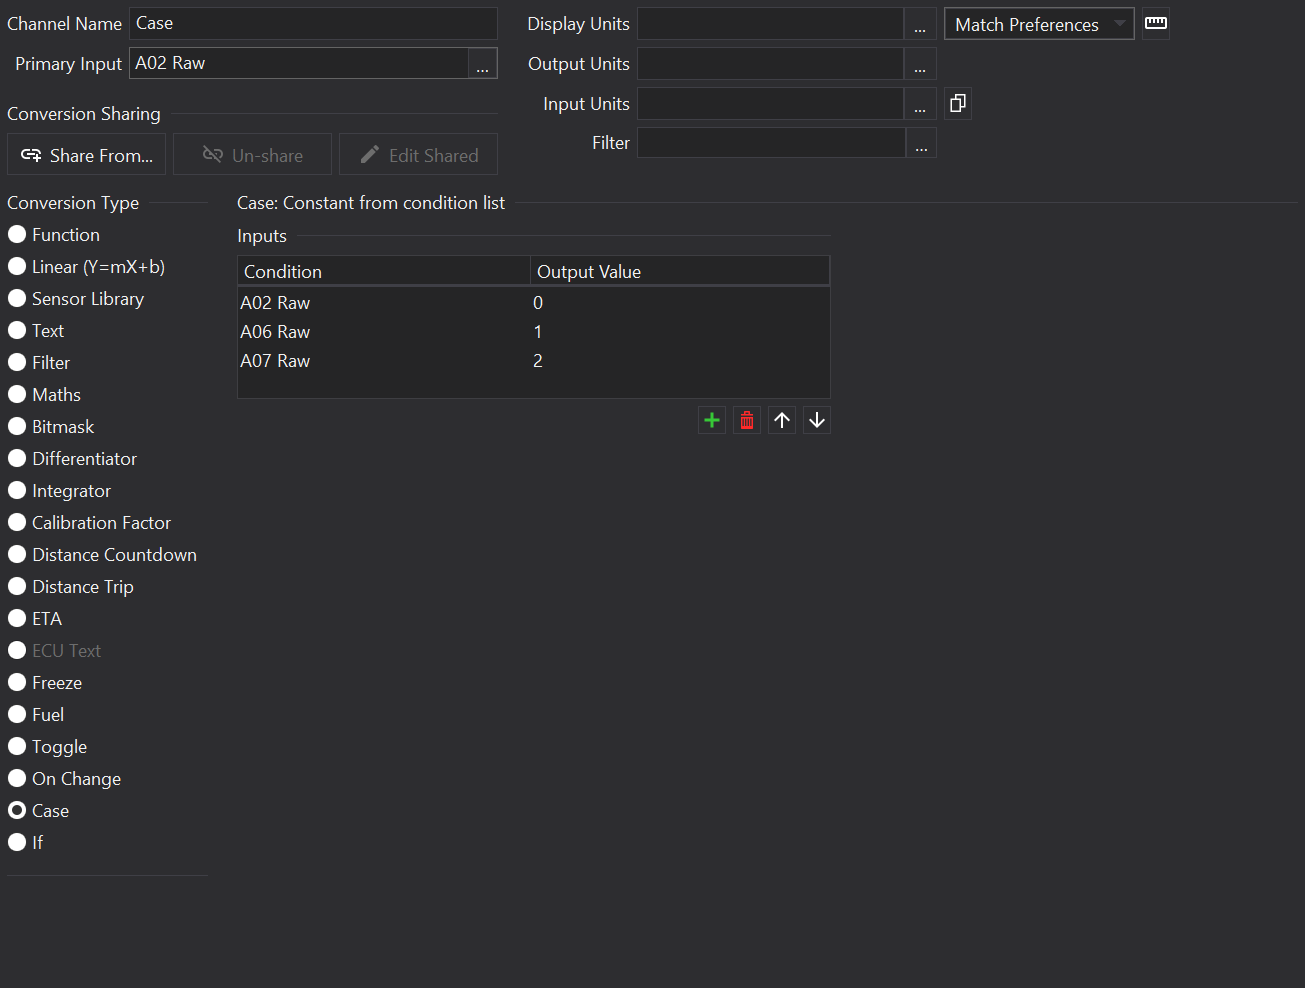Image resolution: width=1305 pixels, height=988 pixels.
Task: Choose the Bitmask radio button
Action: click(17, 427)
